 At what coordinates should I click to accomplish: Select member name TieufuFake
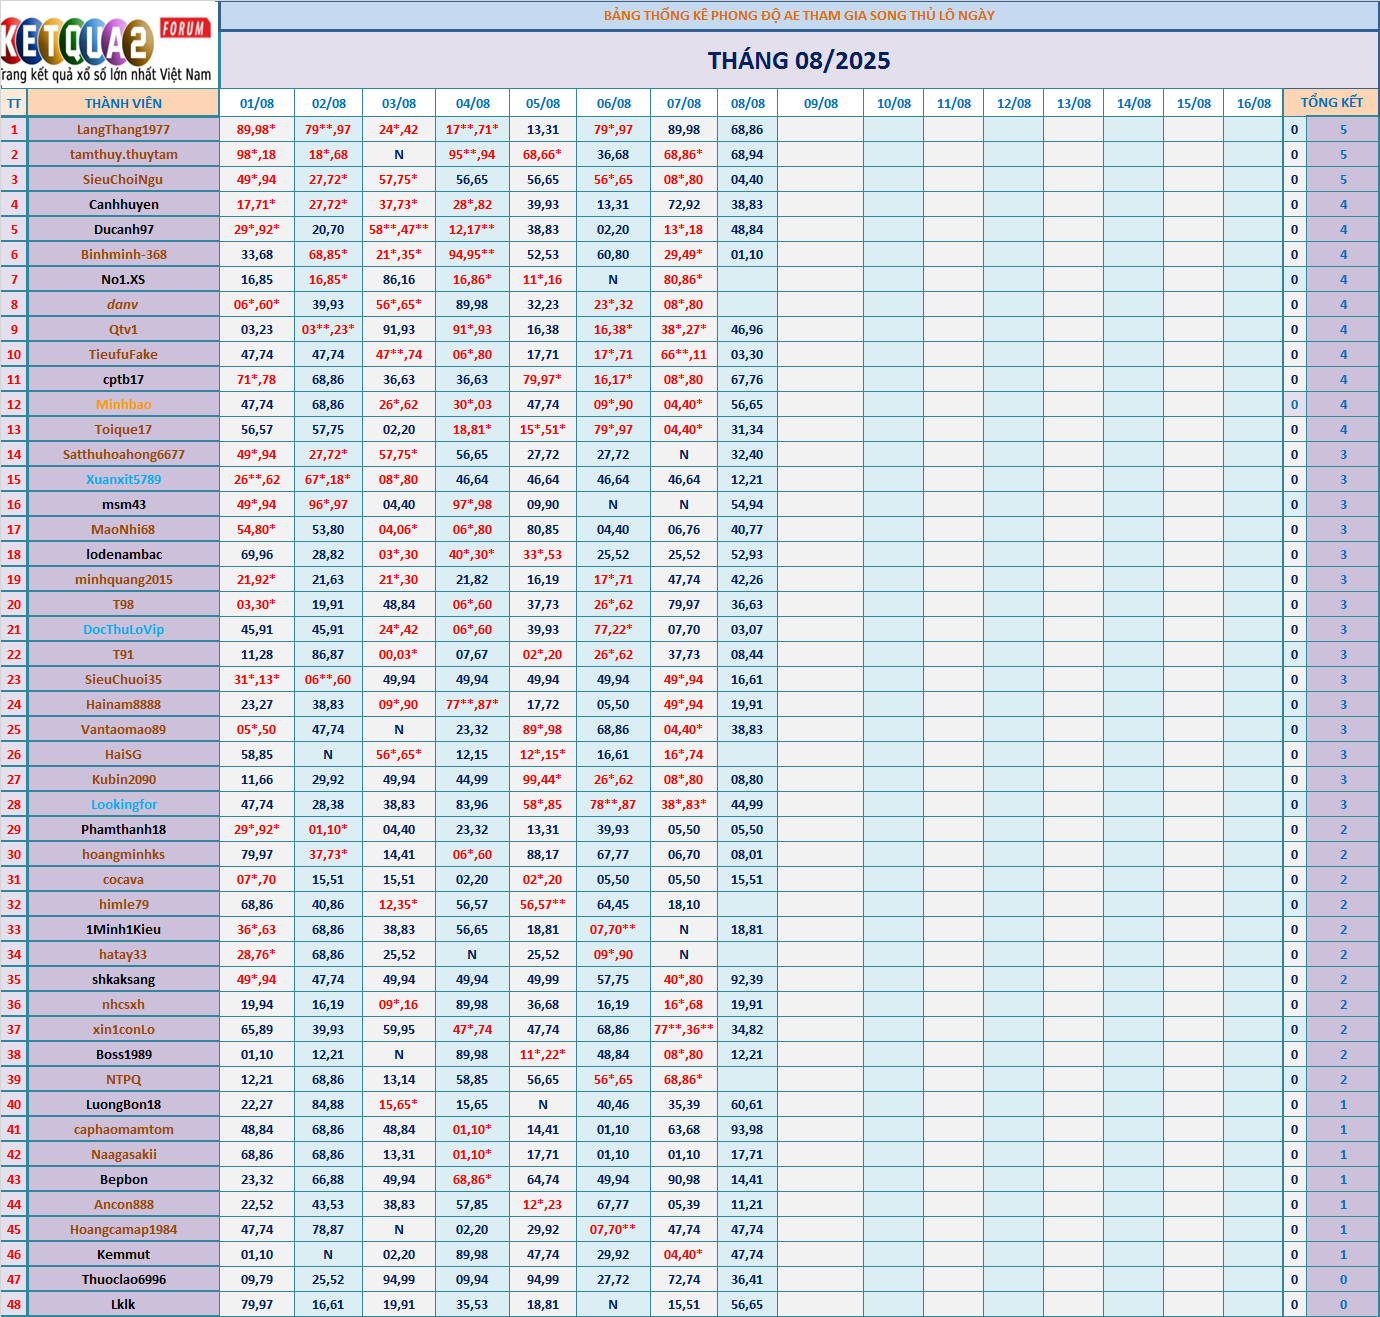click(123, 354)
